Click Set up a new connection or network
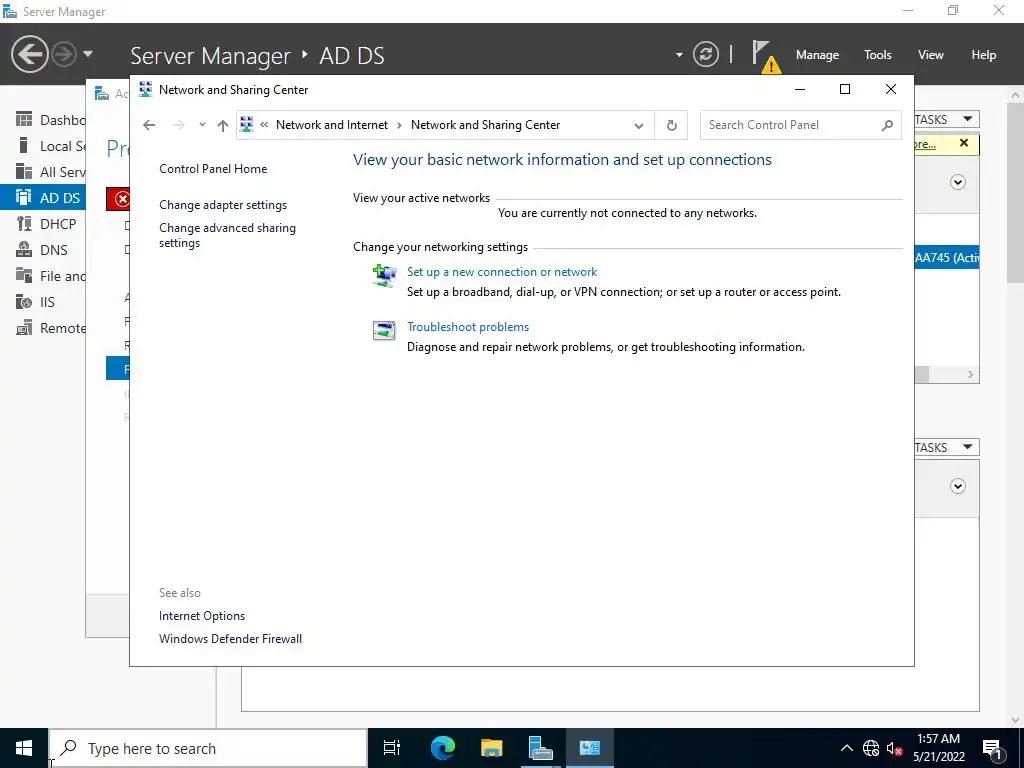 (502, 272)
